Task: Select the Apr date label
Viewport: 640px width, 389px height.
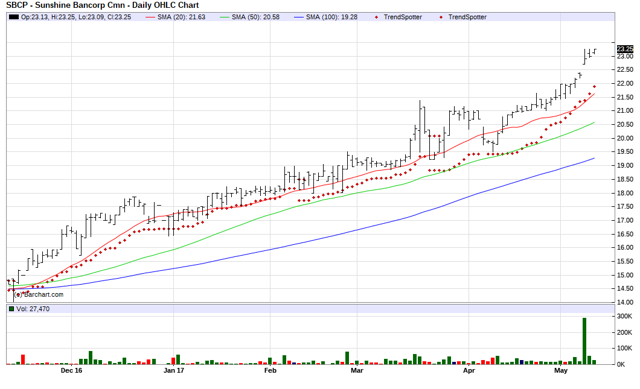Action: 469,371
